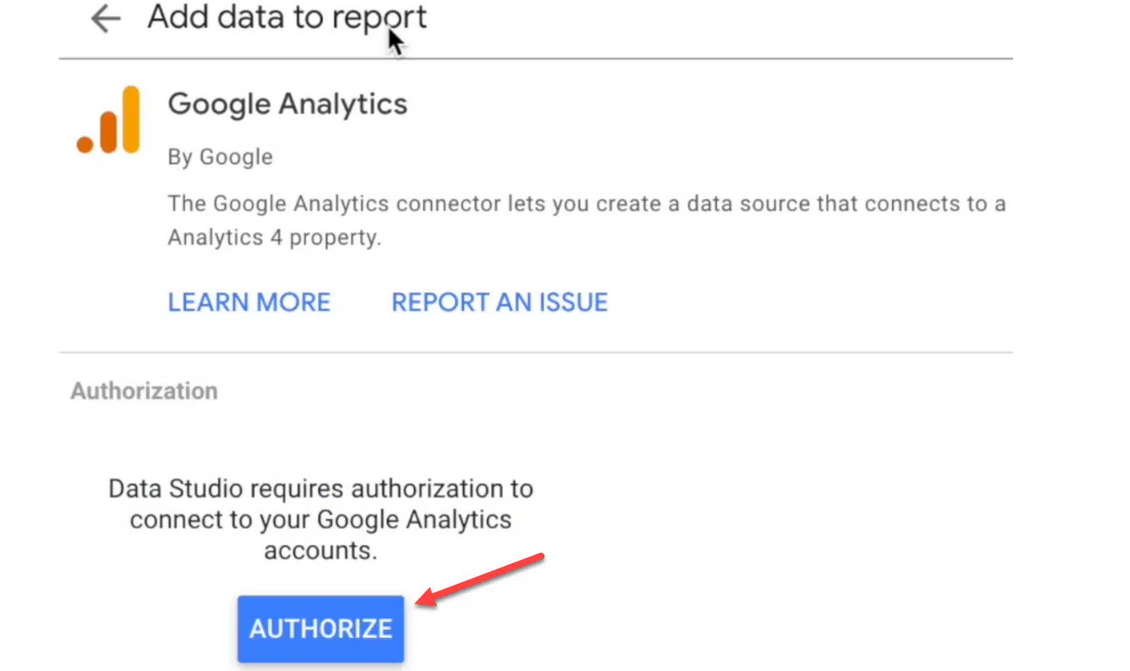Click the divider line below page title
Screen dimensions: 1130x671
pyautogui.click(x=535, y=58)
